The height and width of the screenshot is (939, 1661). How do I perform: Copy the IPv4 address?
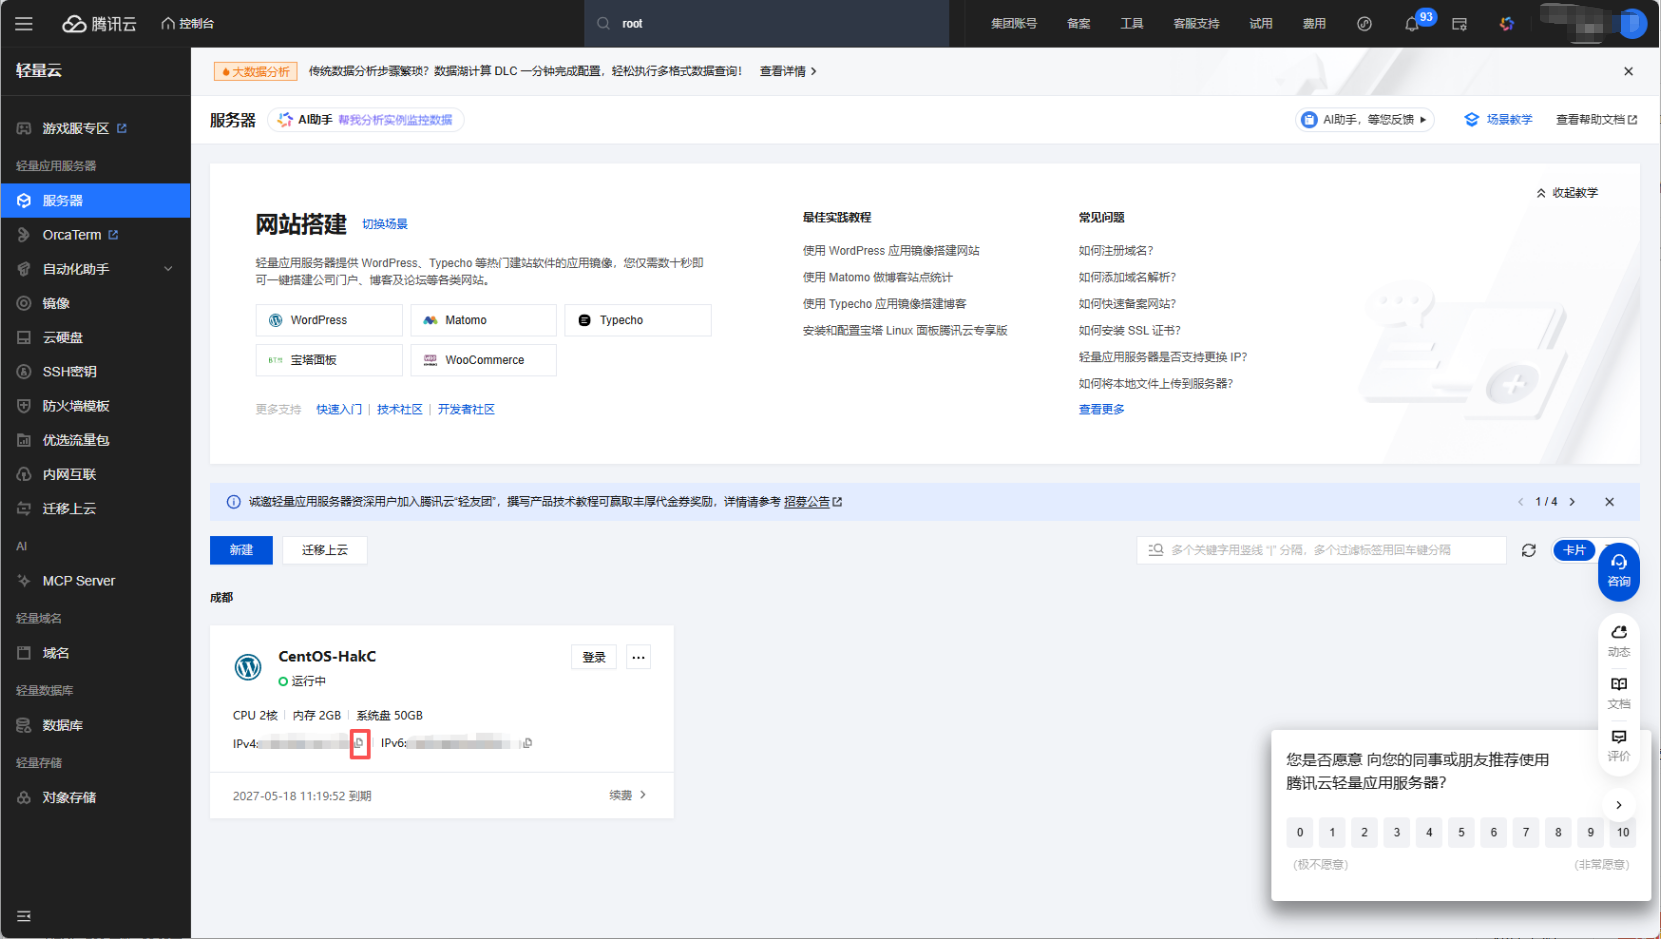[359, 743]
